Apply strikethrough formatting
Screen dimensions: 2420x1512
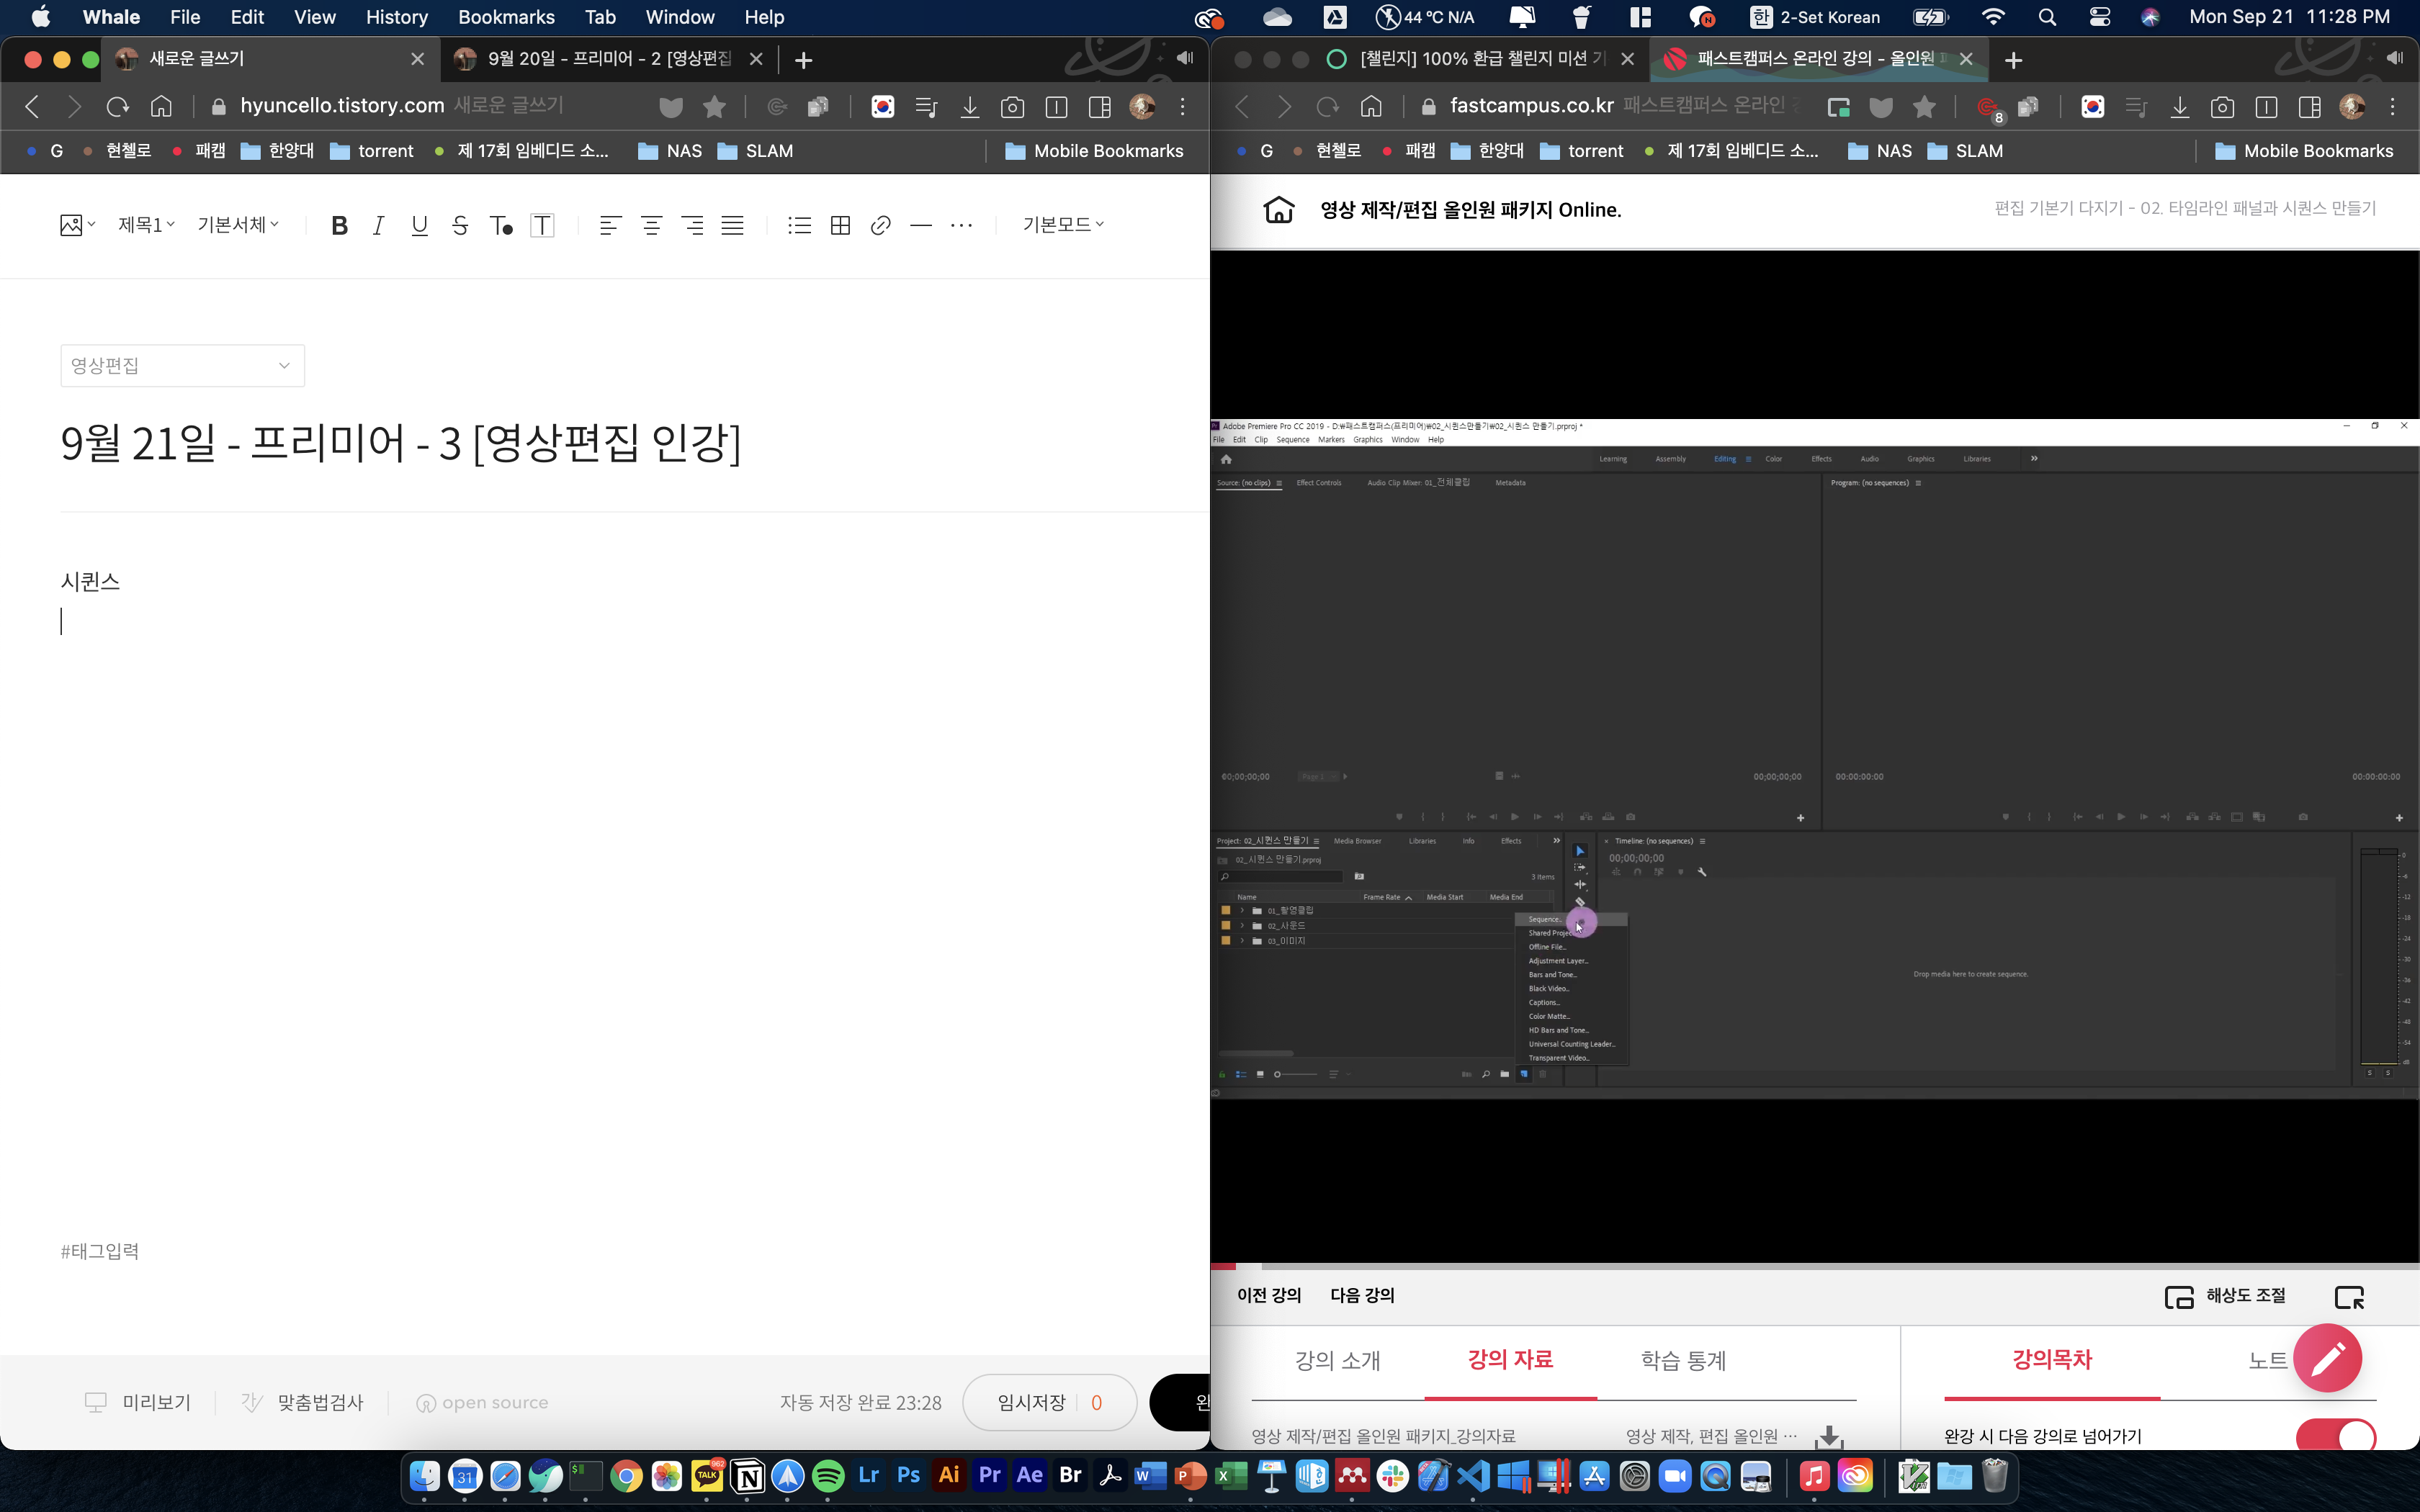pyautogui.click(x=460, y=225)
